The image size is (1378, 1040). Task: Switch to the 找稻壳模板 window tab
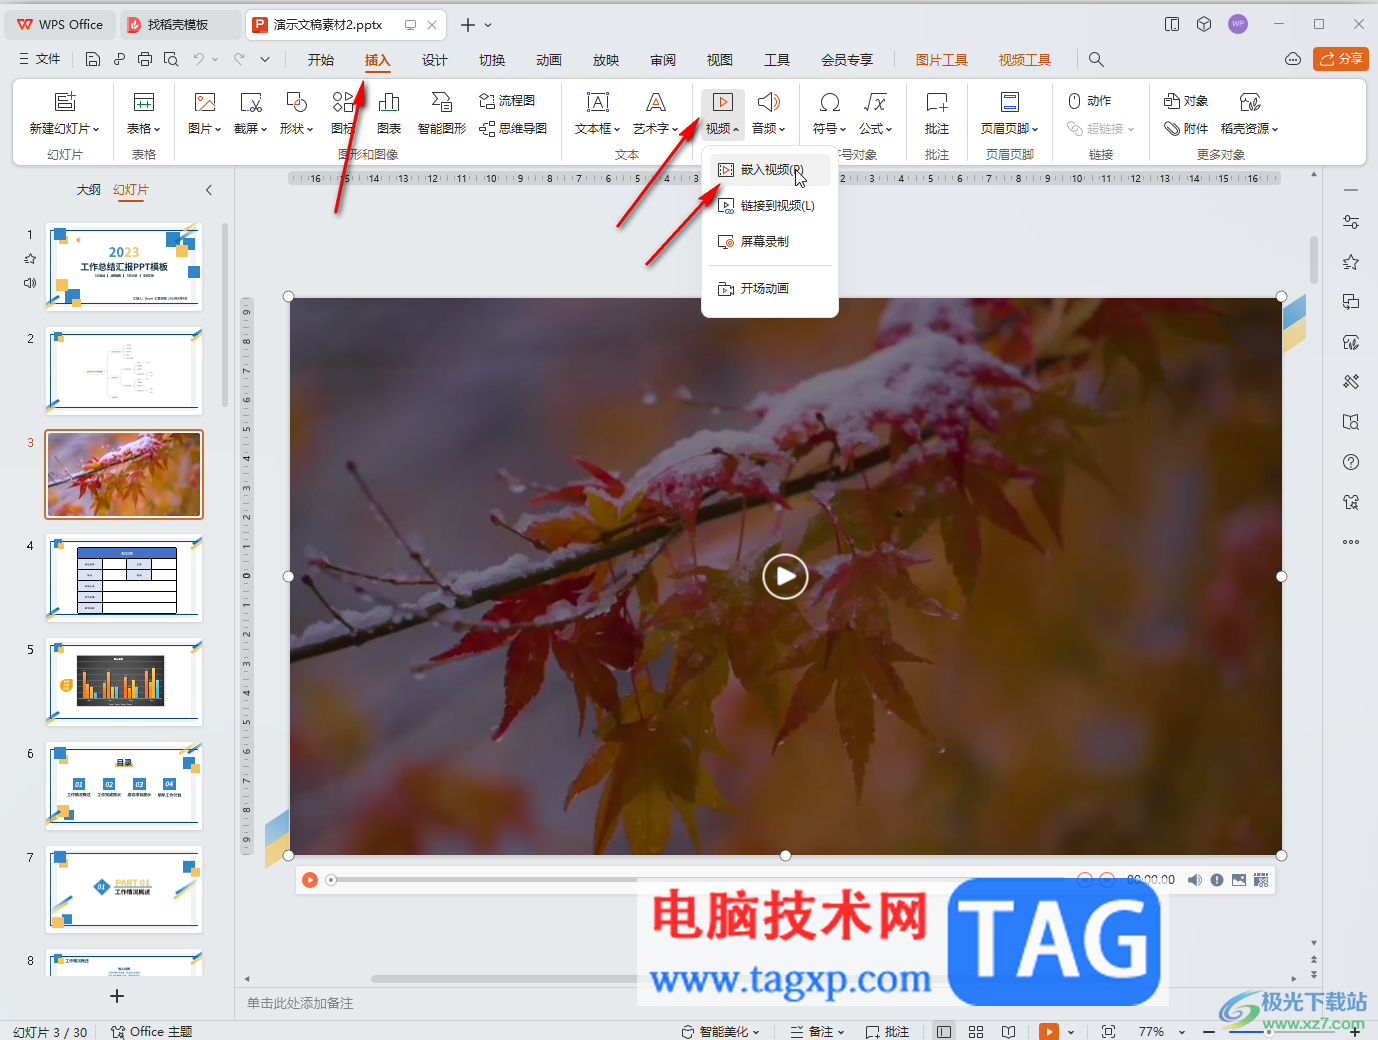click(x=180, y=25)
